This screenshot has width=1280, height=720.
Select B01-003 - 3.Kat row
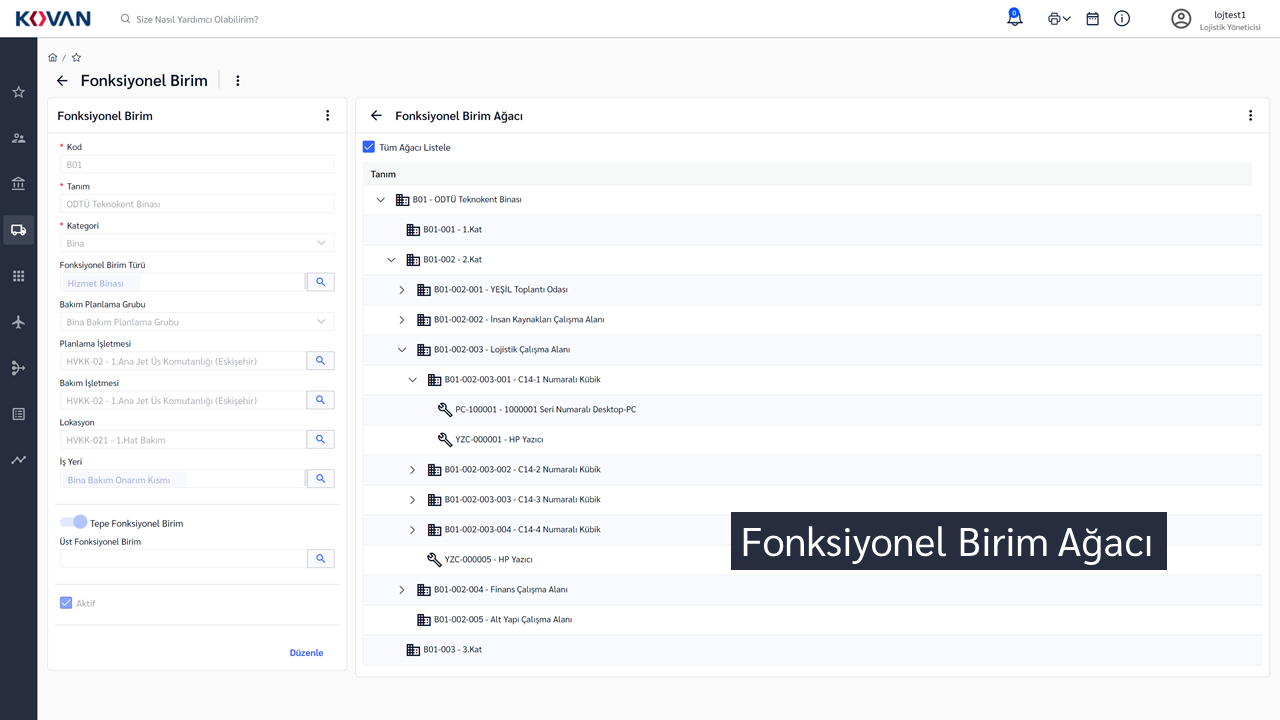tap(812, 650)
